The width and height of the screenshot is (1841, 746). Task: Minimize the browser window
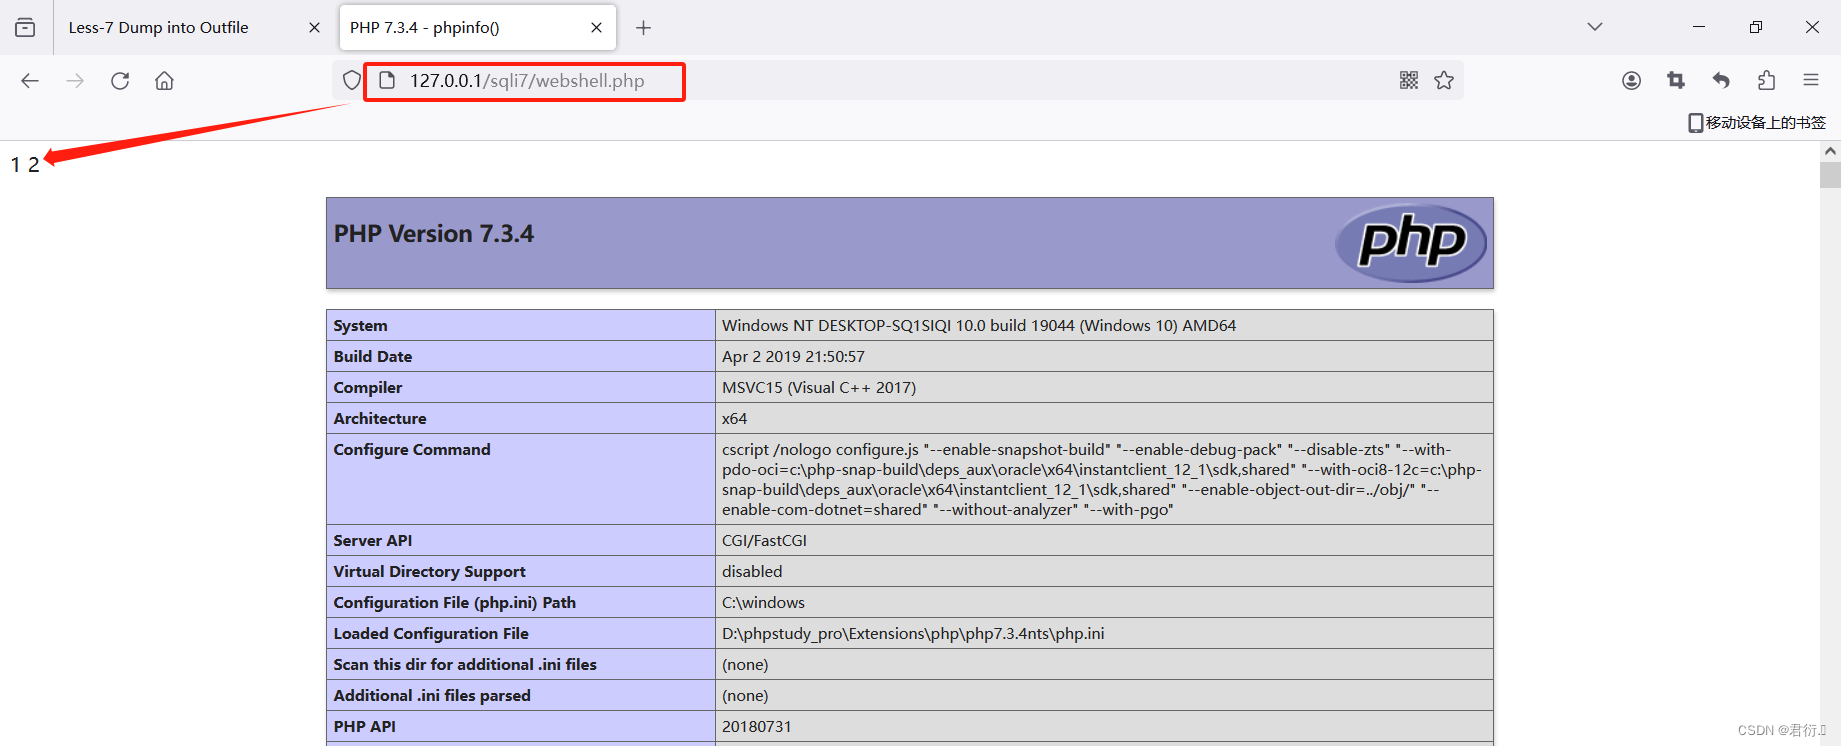click(x=1699, y=27)
